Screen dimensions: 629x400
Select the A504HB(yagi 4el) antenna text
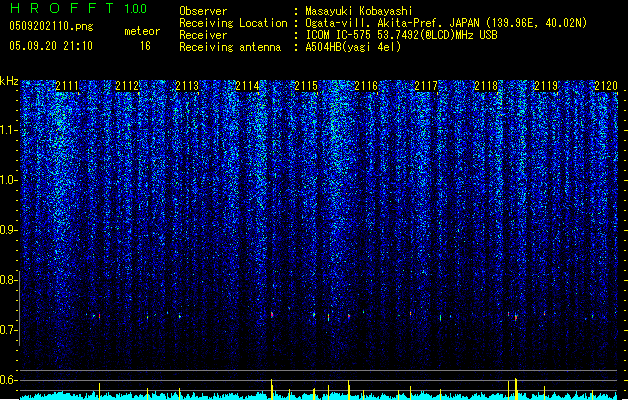click(x=353, y=47)
